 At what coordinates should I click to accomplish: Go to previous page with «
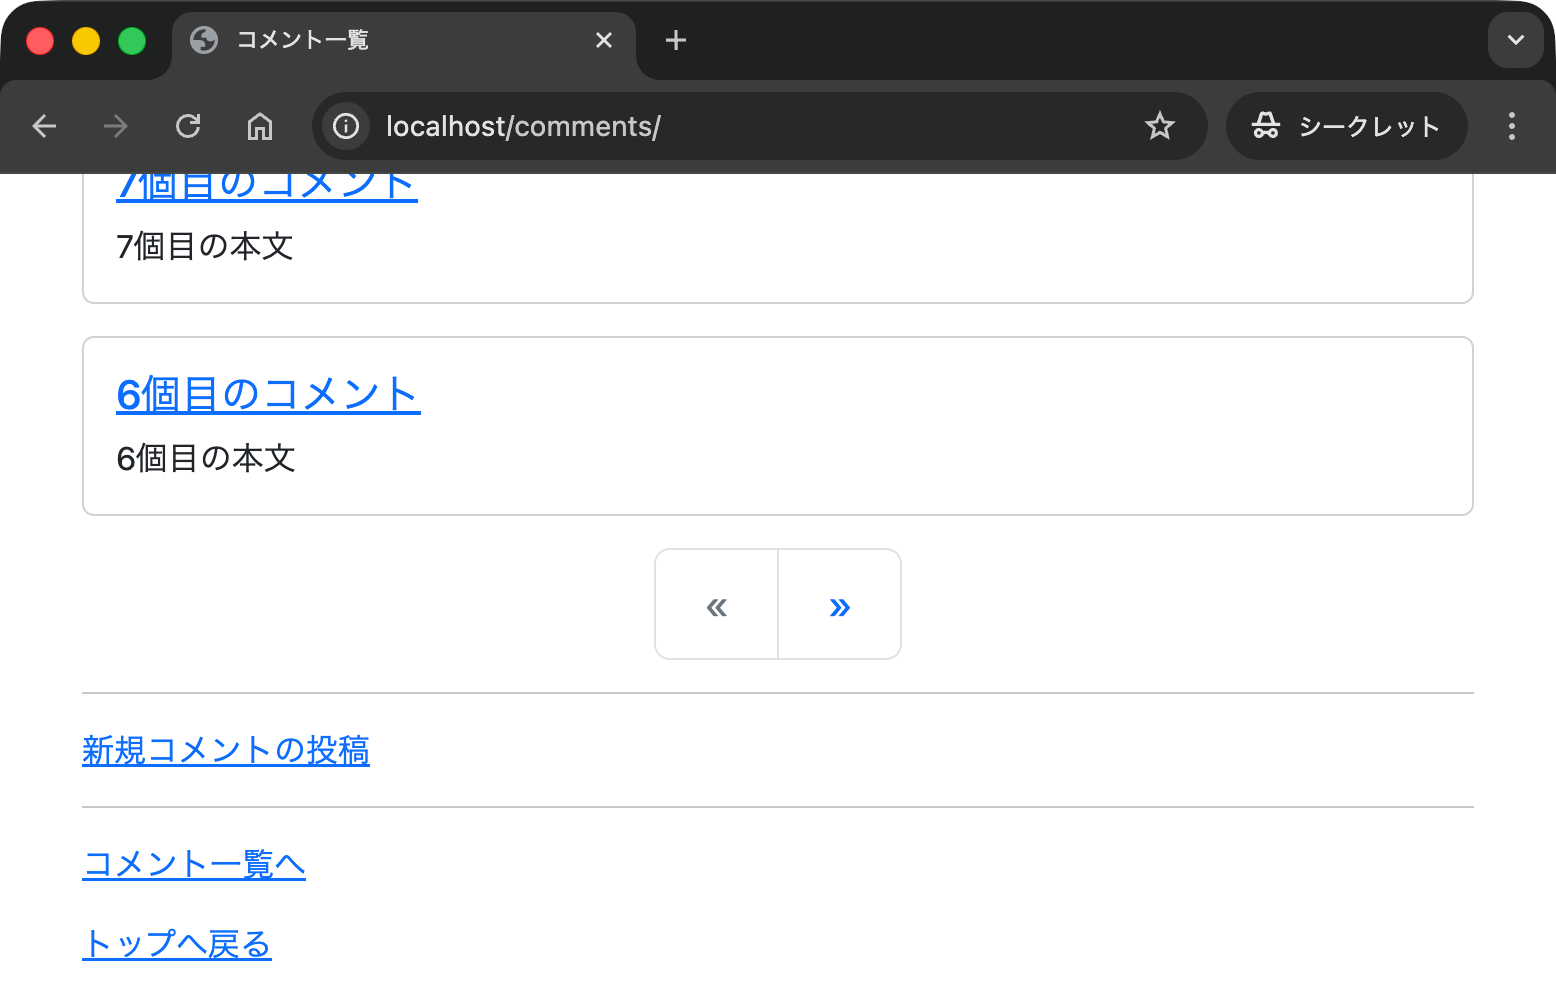(x=716, y=605)
